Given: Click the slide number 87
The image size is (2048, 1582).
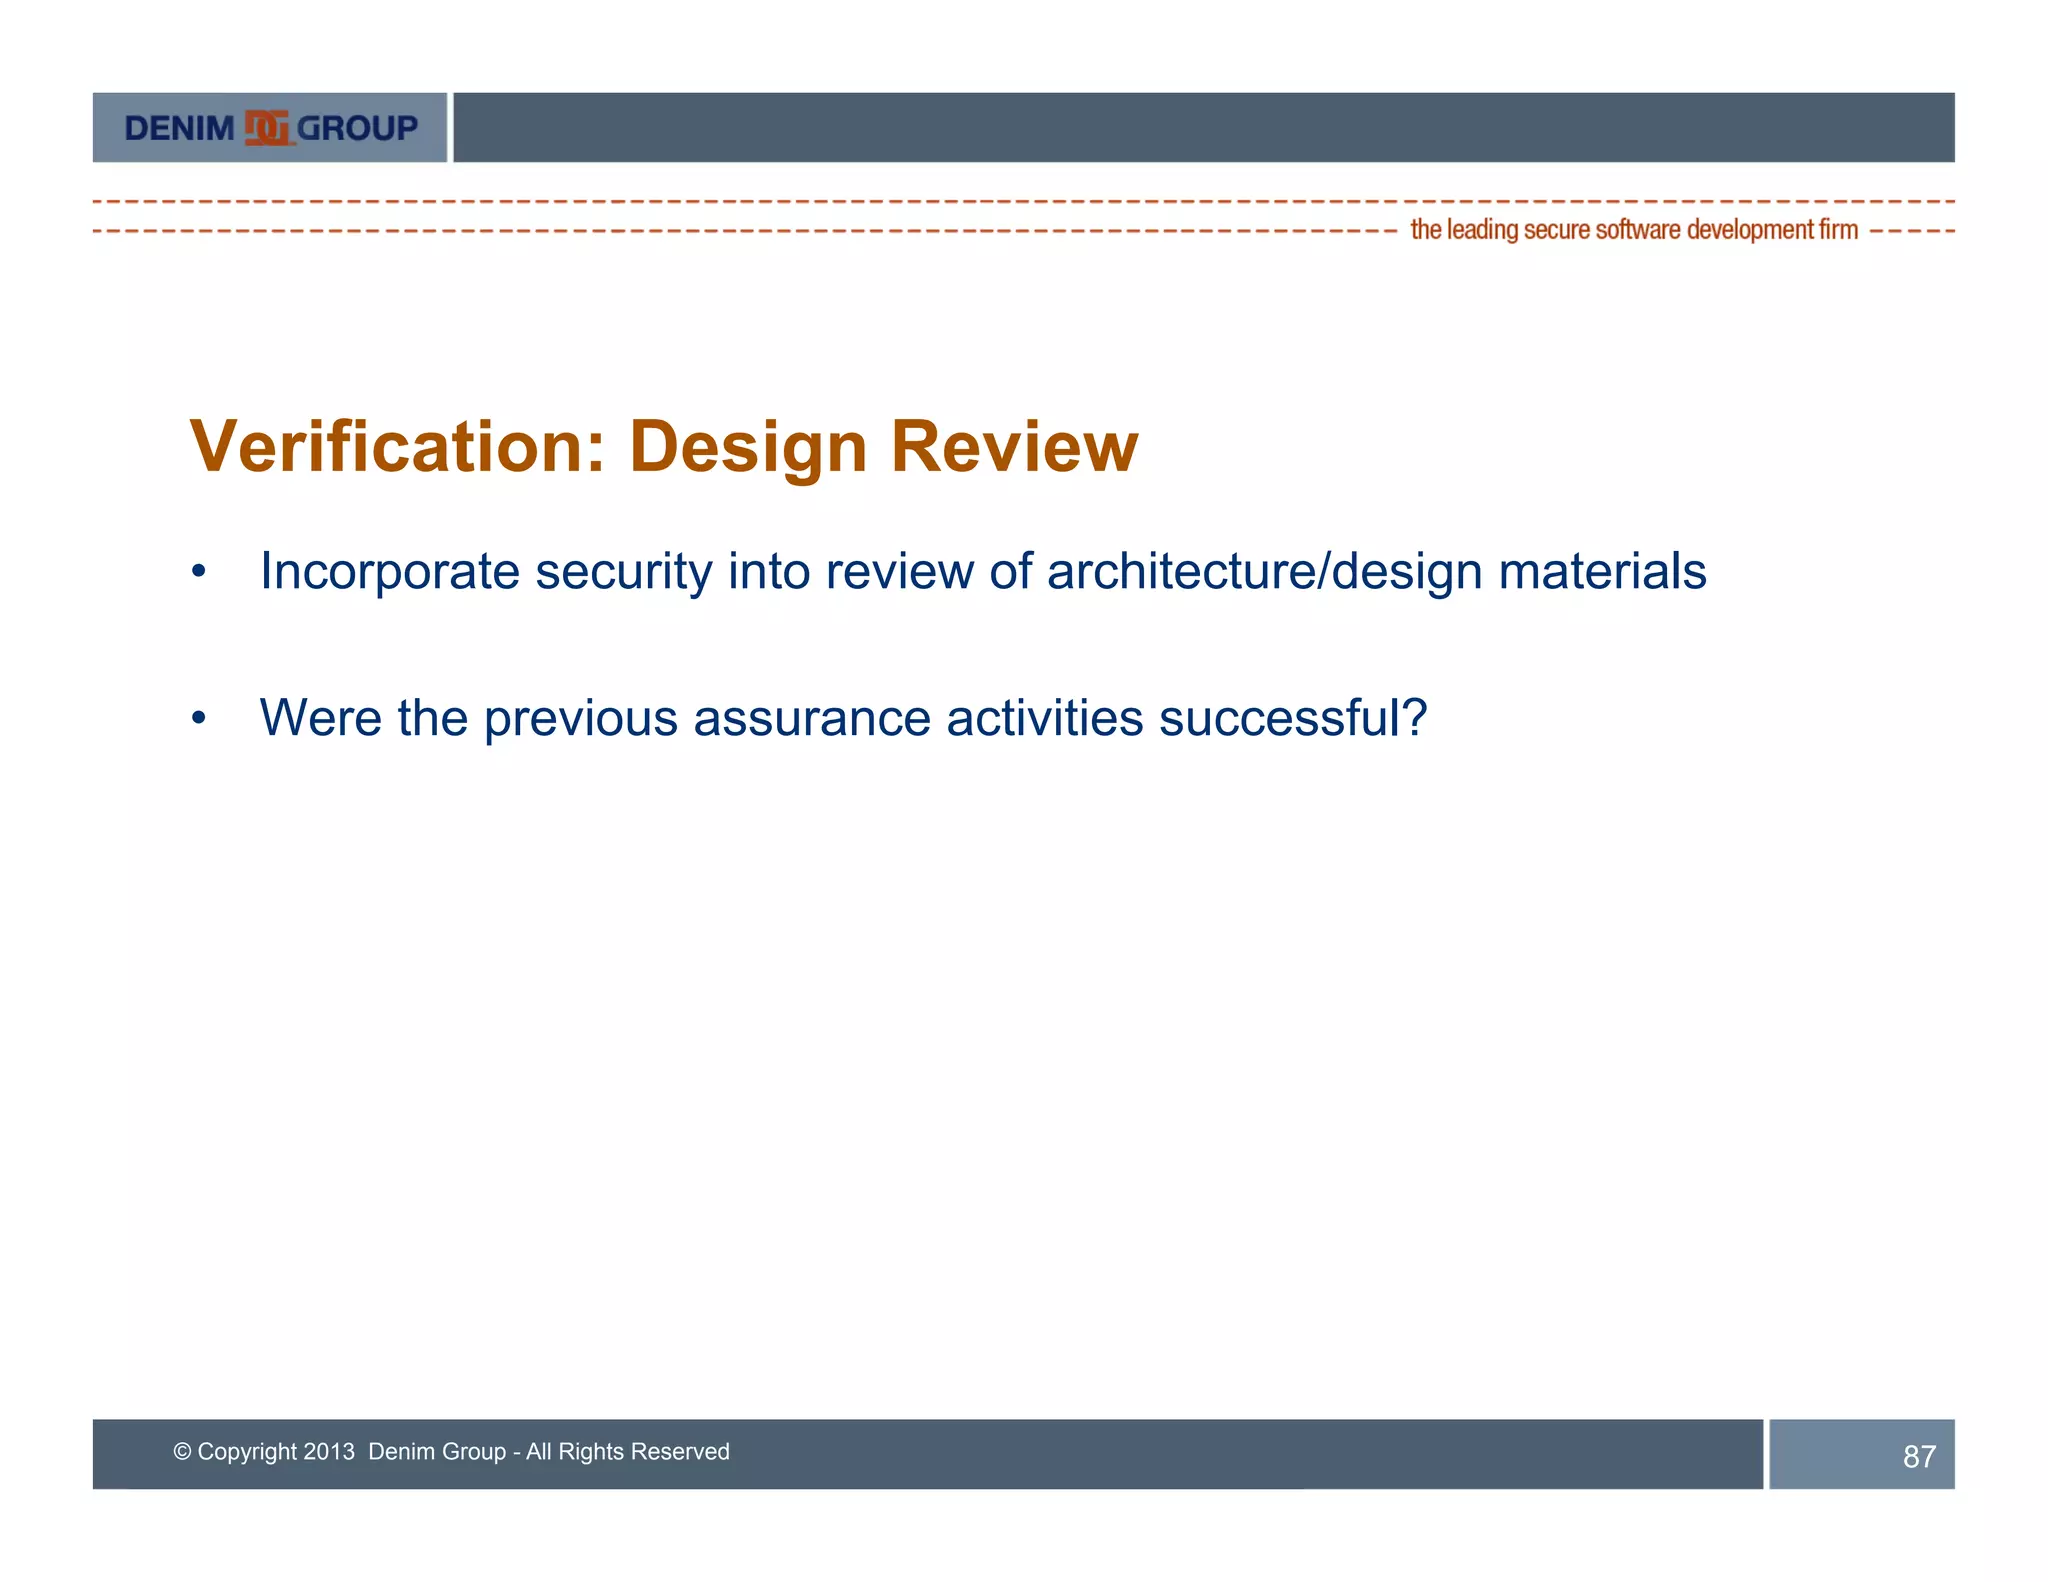Looking at the screenshot, I should click(1919, 1456).
